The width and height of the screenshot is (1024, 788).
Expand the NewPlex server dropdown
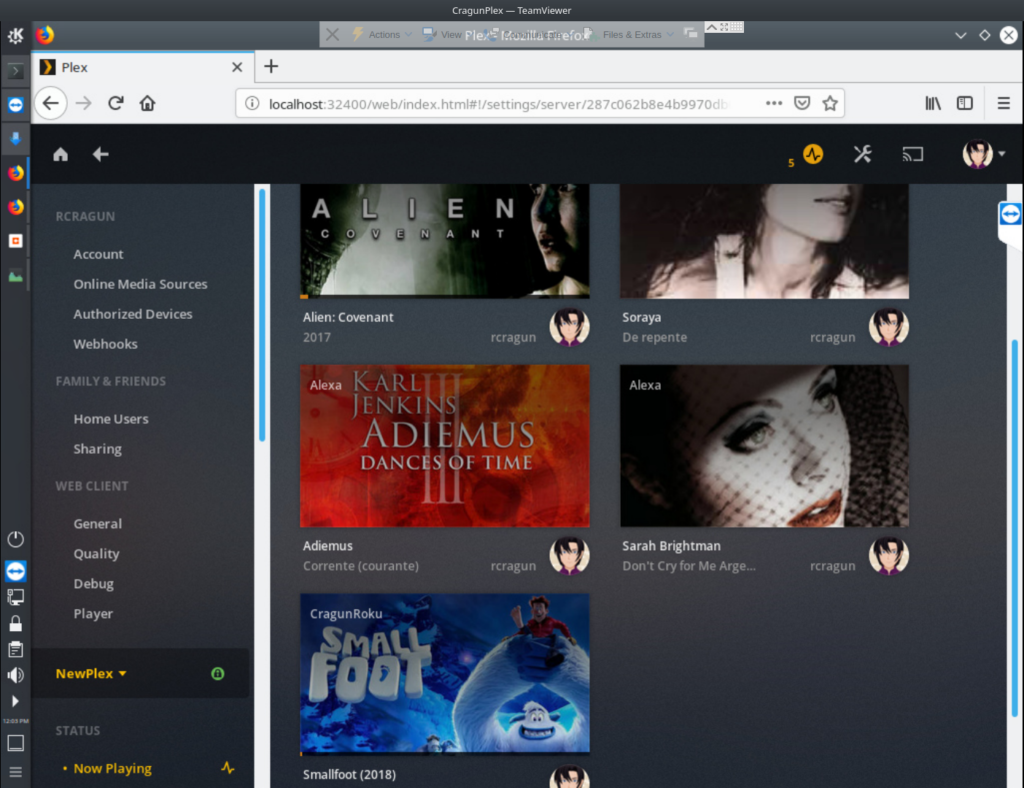click(x=91, y=674)
